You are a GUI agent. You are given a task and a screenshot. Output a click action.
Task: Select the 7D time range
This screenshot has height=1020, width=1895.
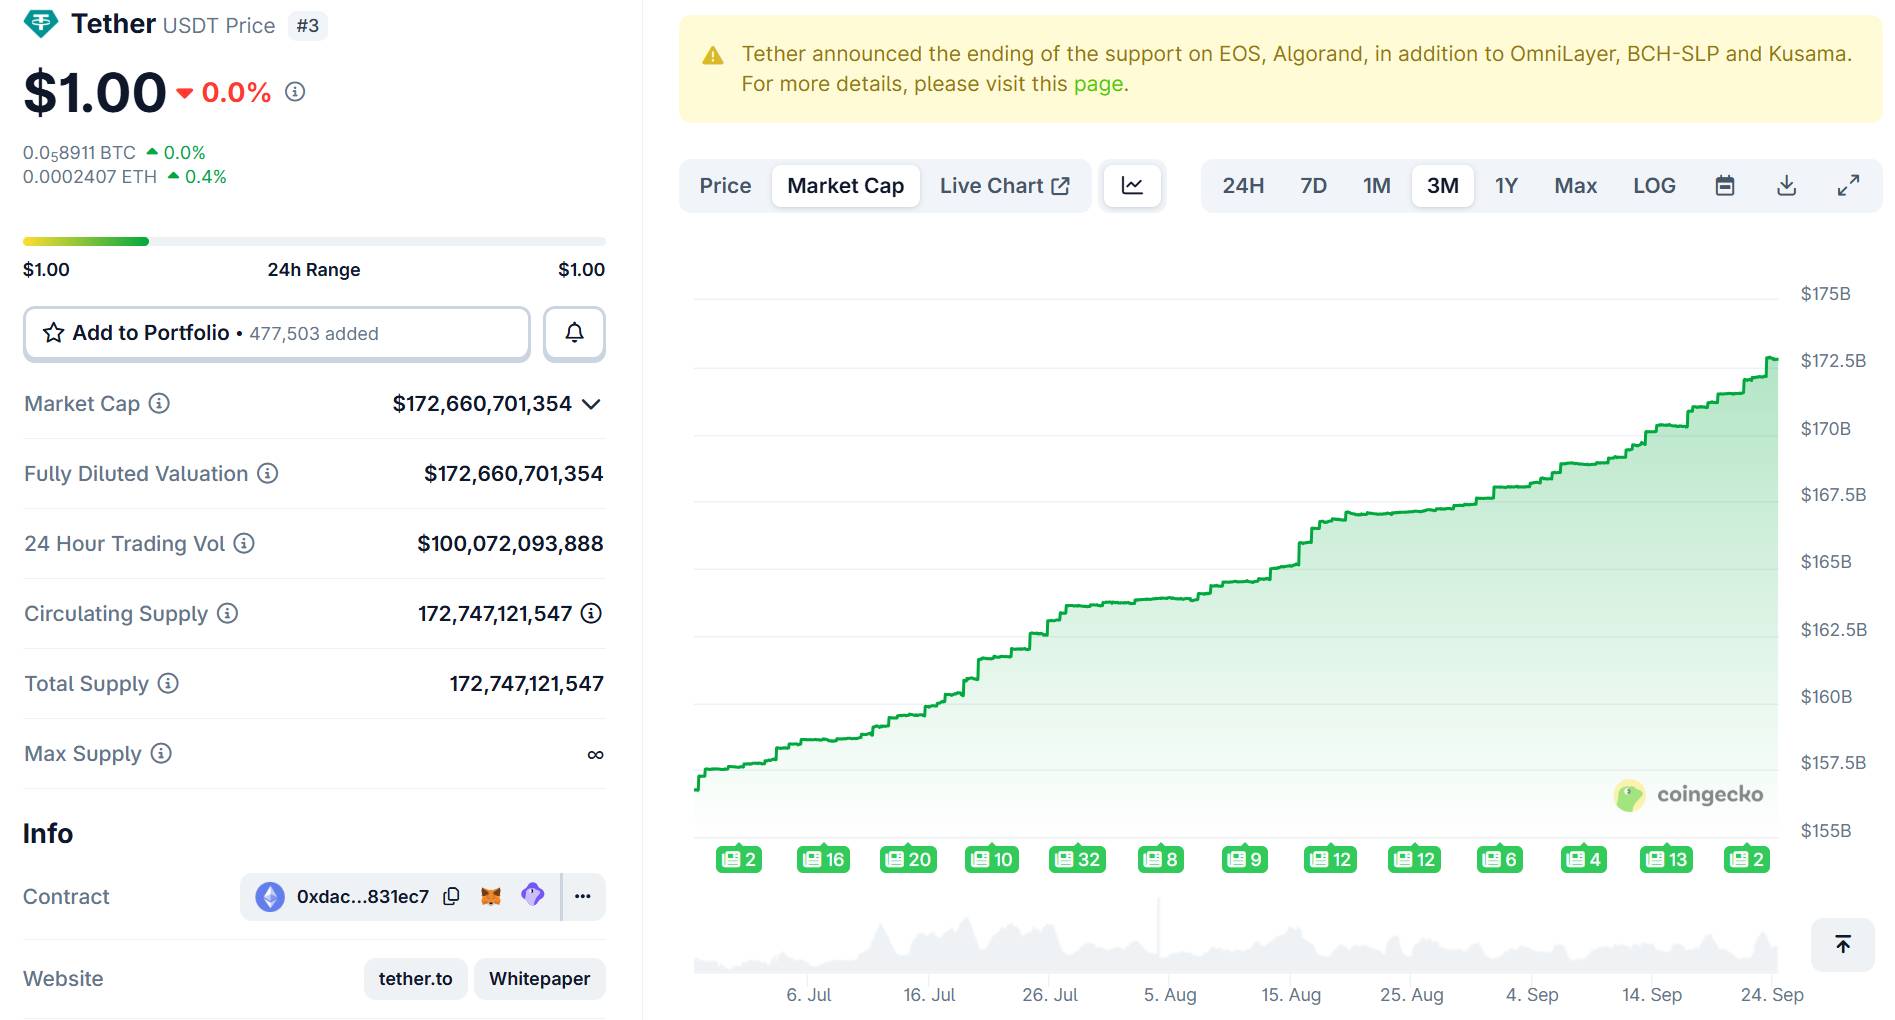coord(1313,186)
